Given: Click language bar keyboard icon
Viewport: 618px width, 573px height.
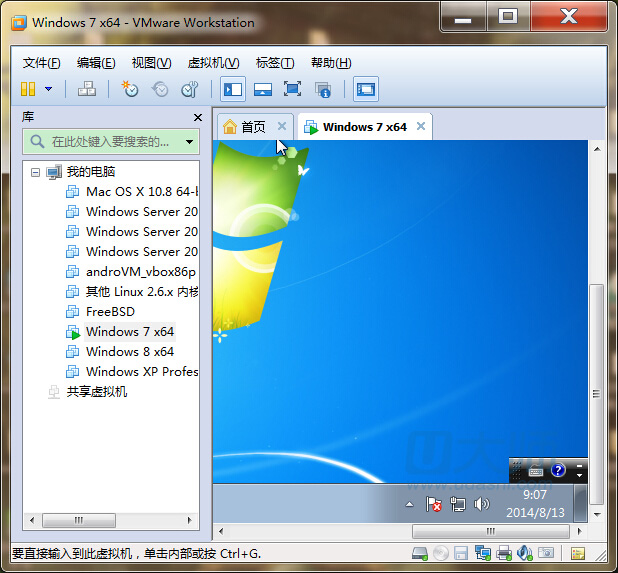Looking at the screenshot, I should (x=536, y=471).
